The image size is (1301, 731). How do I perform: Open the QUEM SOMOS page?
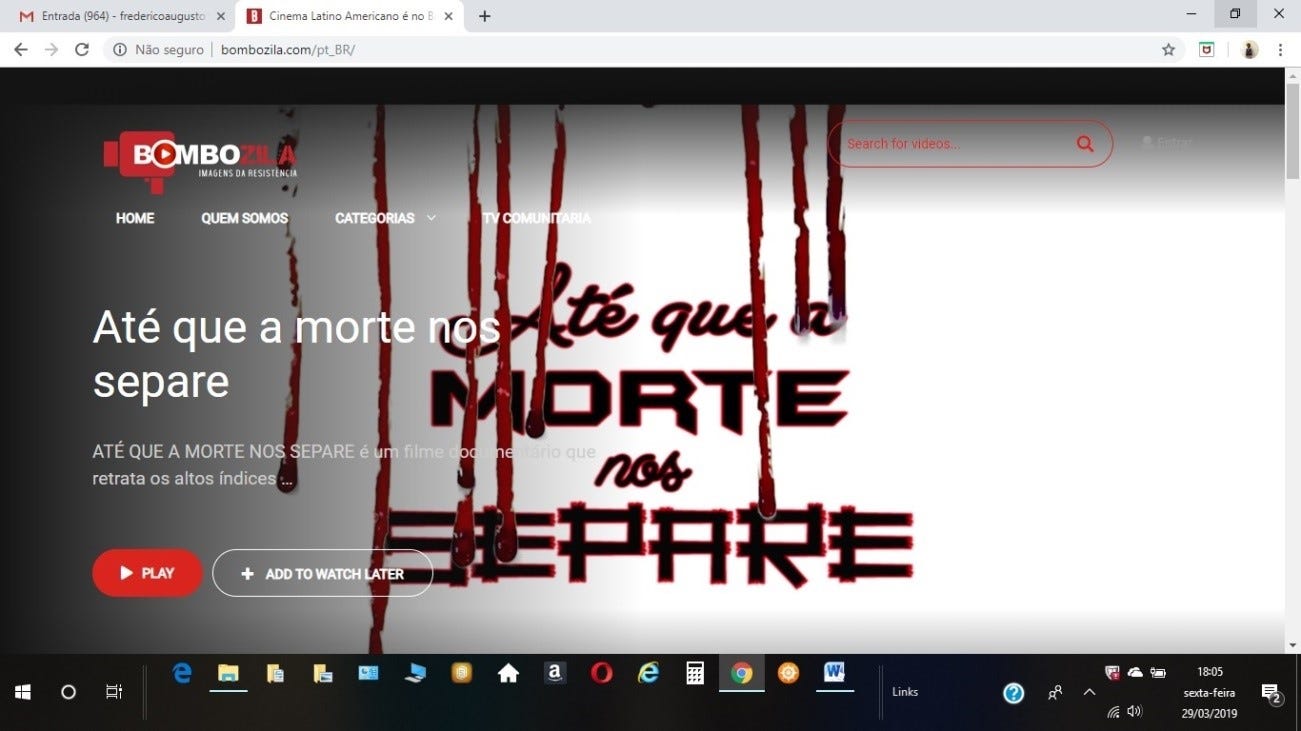pos(244,218)
